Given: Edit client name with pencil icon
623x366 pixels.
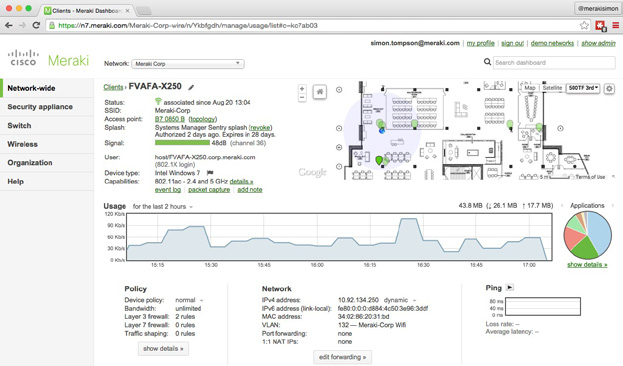Looking at the screenshot, I should [x=191, y=87].
